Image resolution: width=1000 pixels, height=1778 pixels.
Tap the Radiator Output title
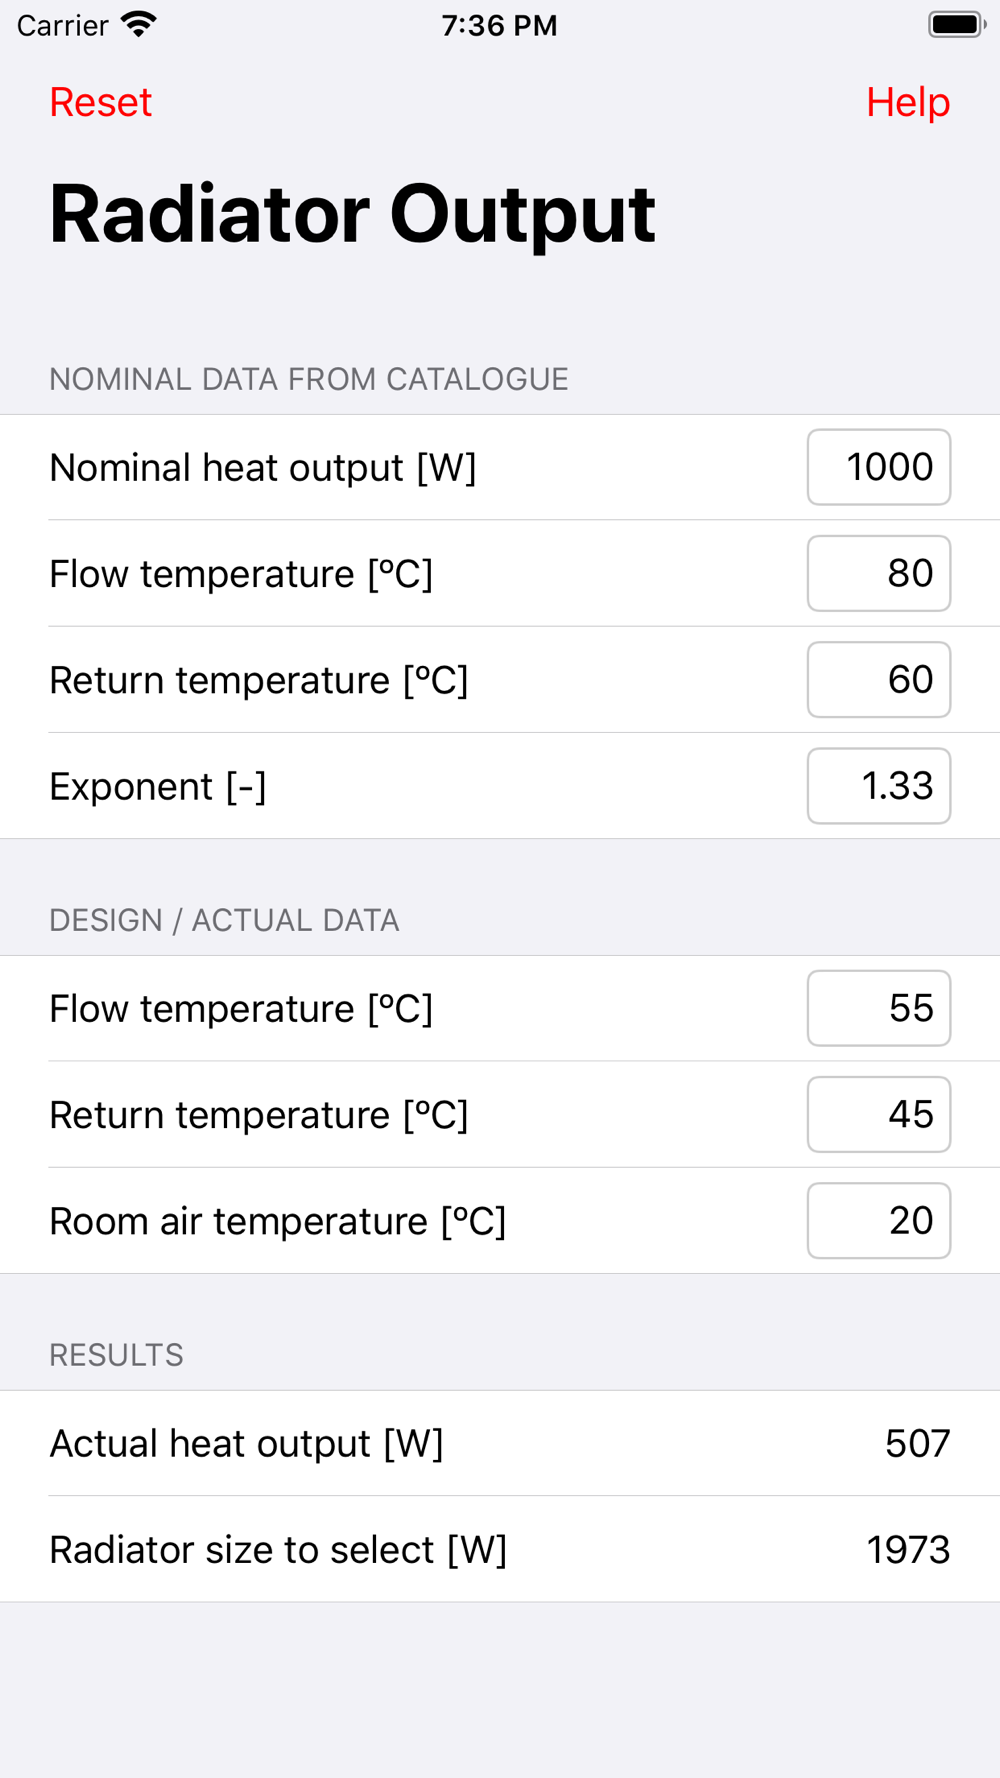click(x=352, y=214)
